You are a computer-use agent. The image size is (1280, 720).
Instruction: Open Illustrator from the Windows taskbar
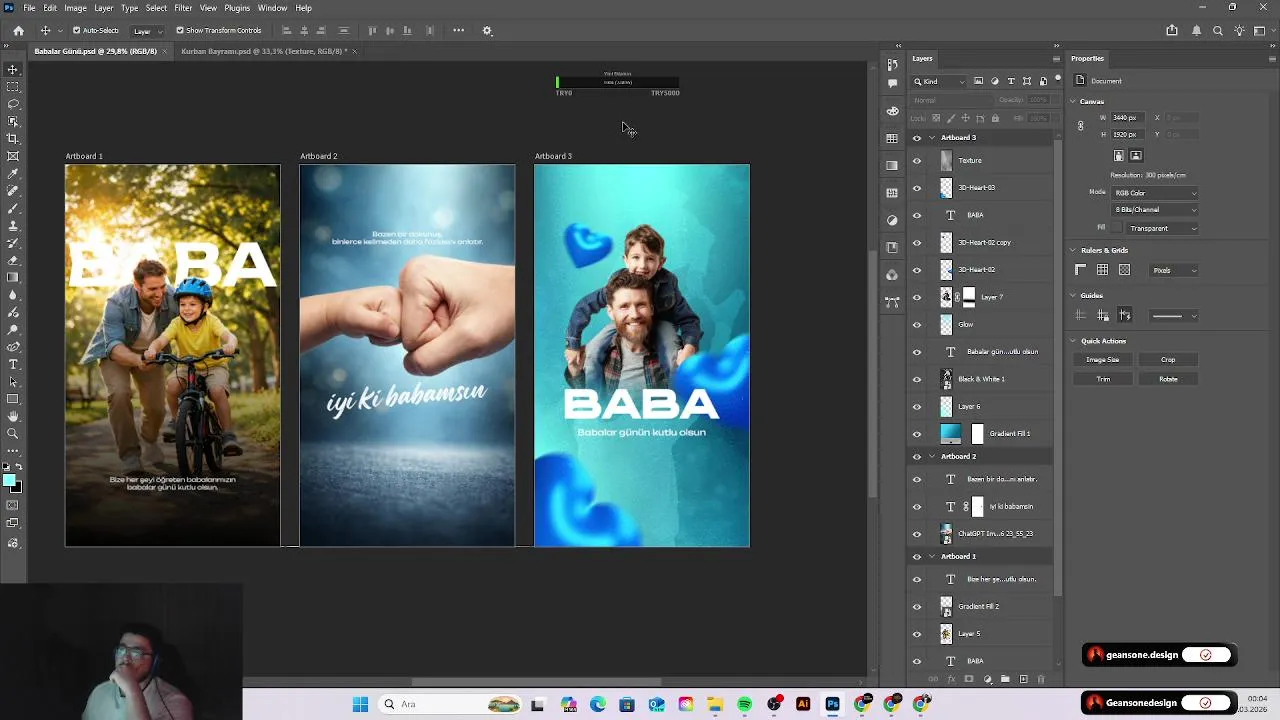click(803, 704)
